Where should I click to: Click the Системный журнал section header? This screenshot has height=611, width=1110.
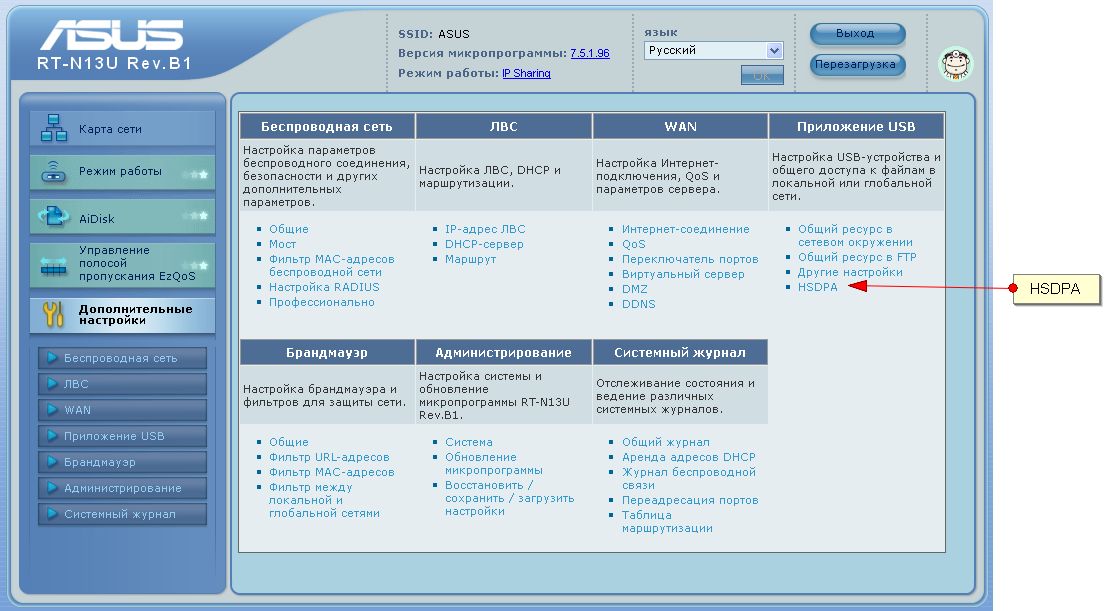680,353
